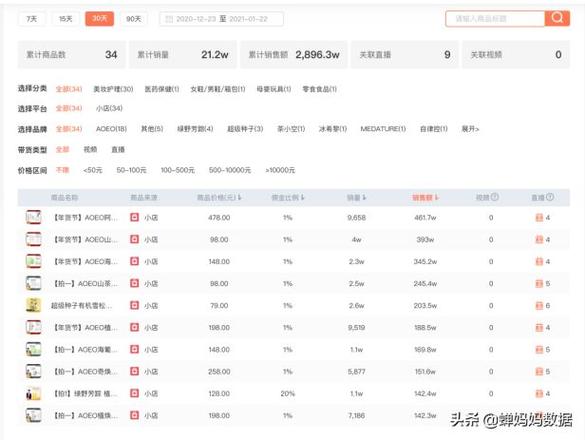Screen dimensions: 585x440
Task: Filter brand 绿野芳踪(4)
Action: click(195, 129)
